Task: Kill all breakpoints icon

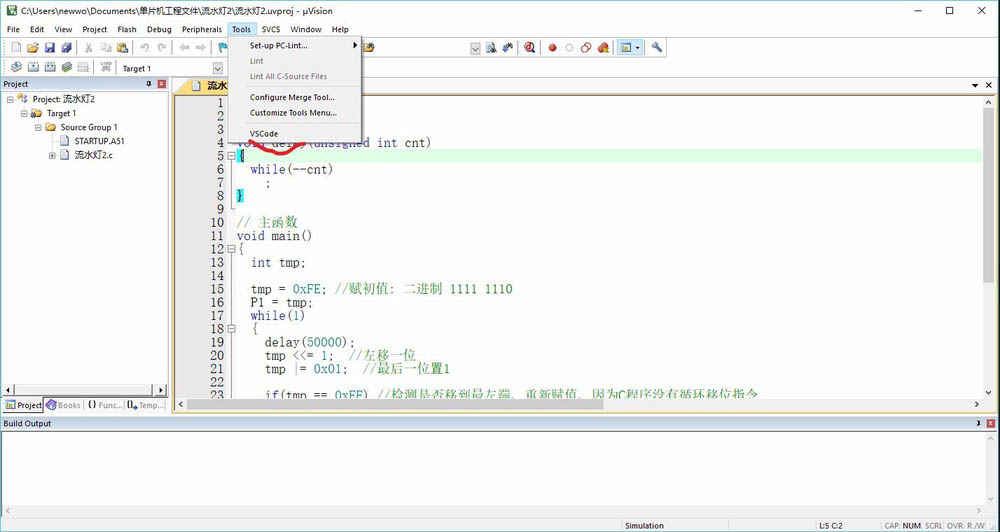Action: tap(603, 48)
